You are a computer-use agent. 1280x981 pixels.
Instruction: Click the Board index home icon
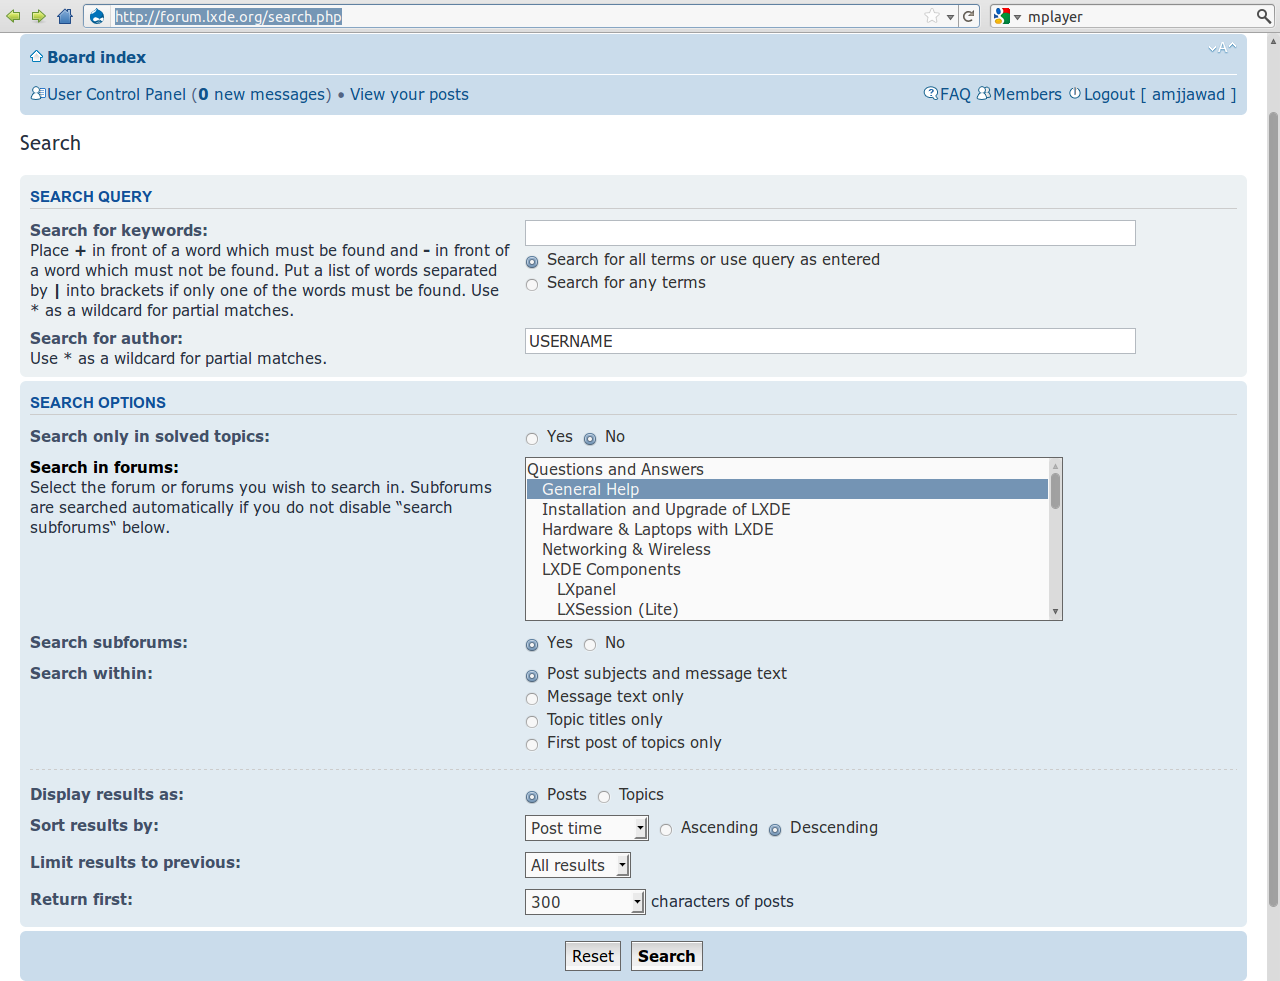(36, 57)
